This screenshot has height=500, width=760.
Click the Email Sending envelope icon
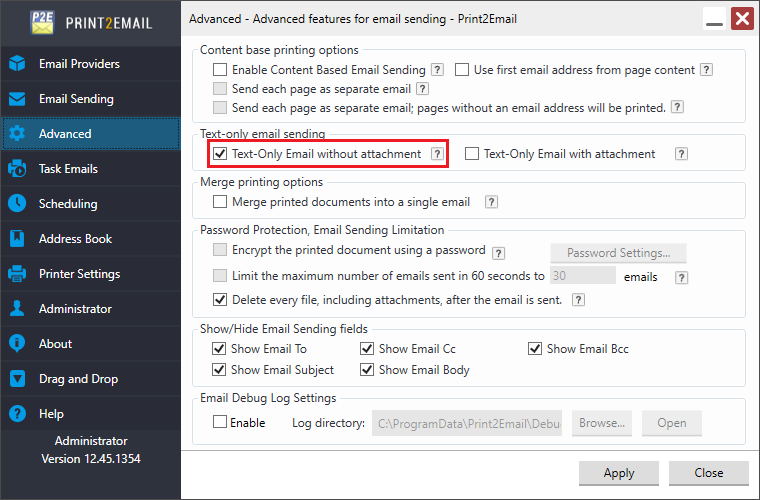(17, 99)
